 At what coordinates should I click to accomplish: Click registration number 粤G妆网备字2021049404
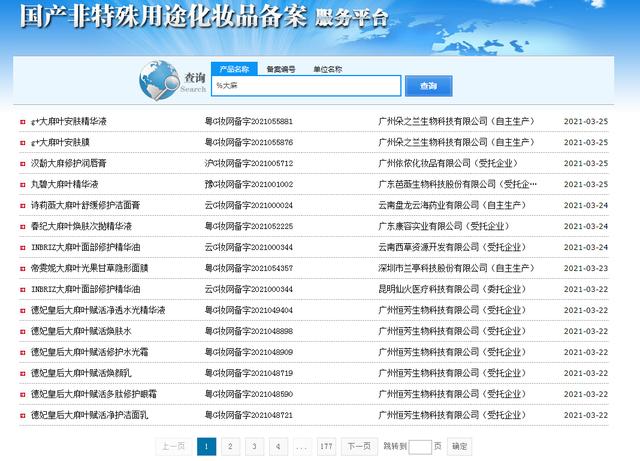249,310
